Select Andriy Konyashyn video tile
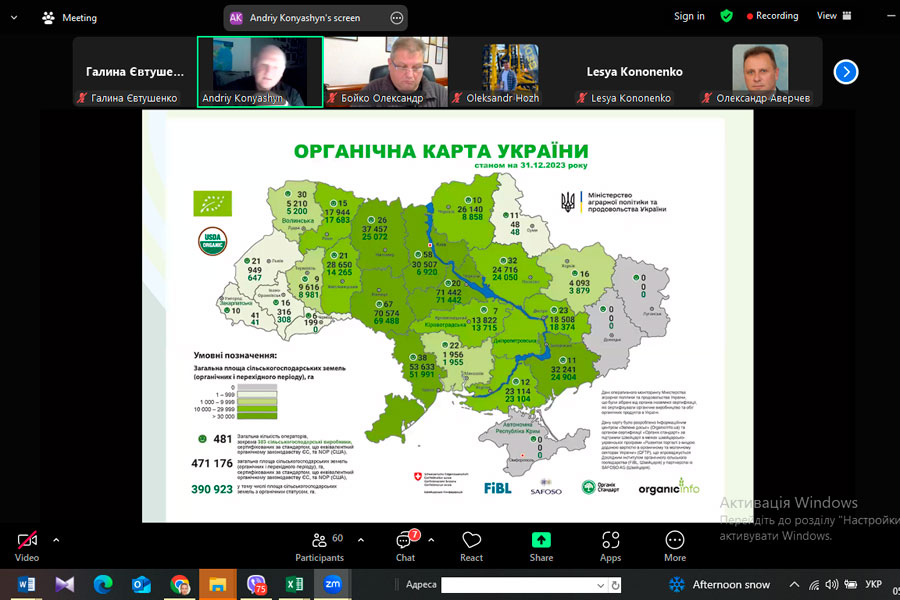The width and height of the screenshot is (900, 600). click(x=260, y=72)
